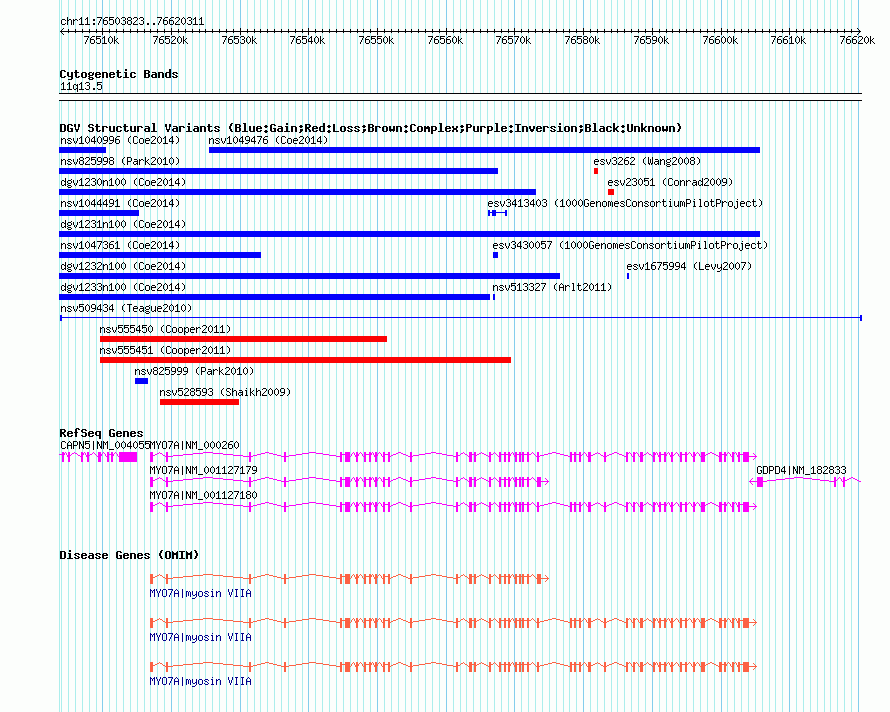
Task: Open the nsv825998 (Park2010) variant label
Action: click(120, 161)
